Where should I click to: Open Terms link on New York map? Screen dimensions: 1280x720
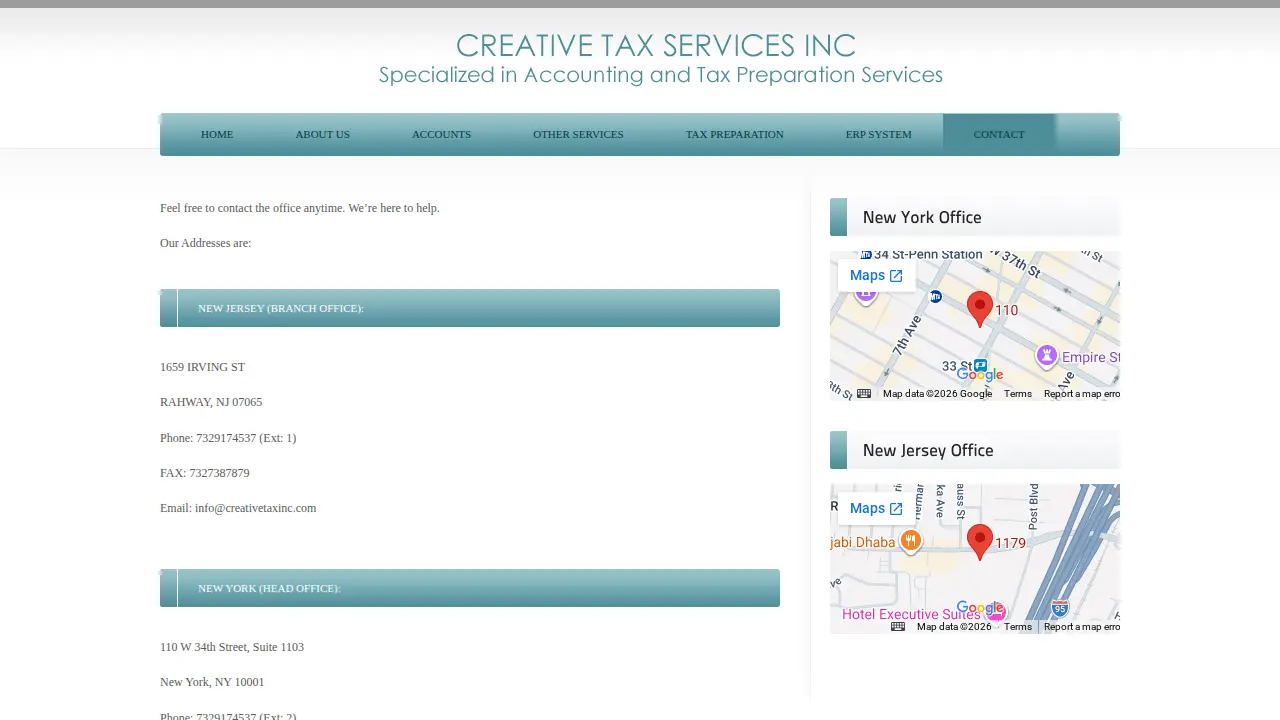click(x=1018, y=394)
